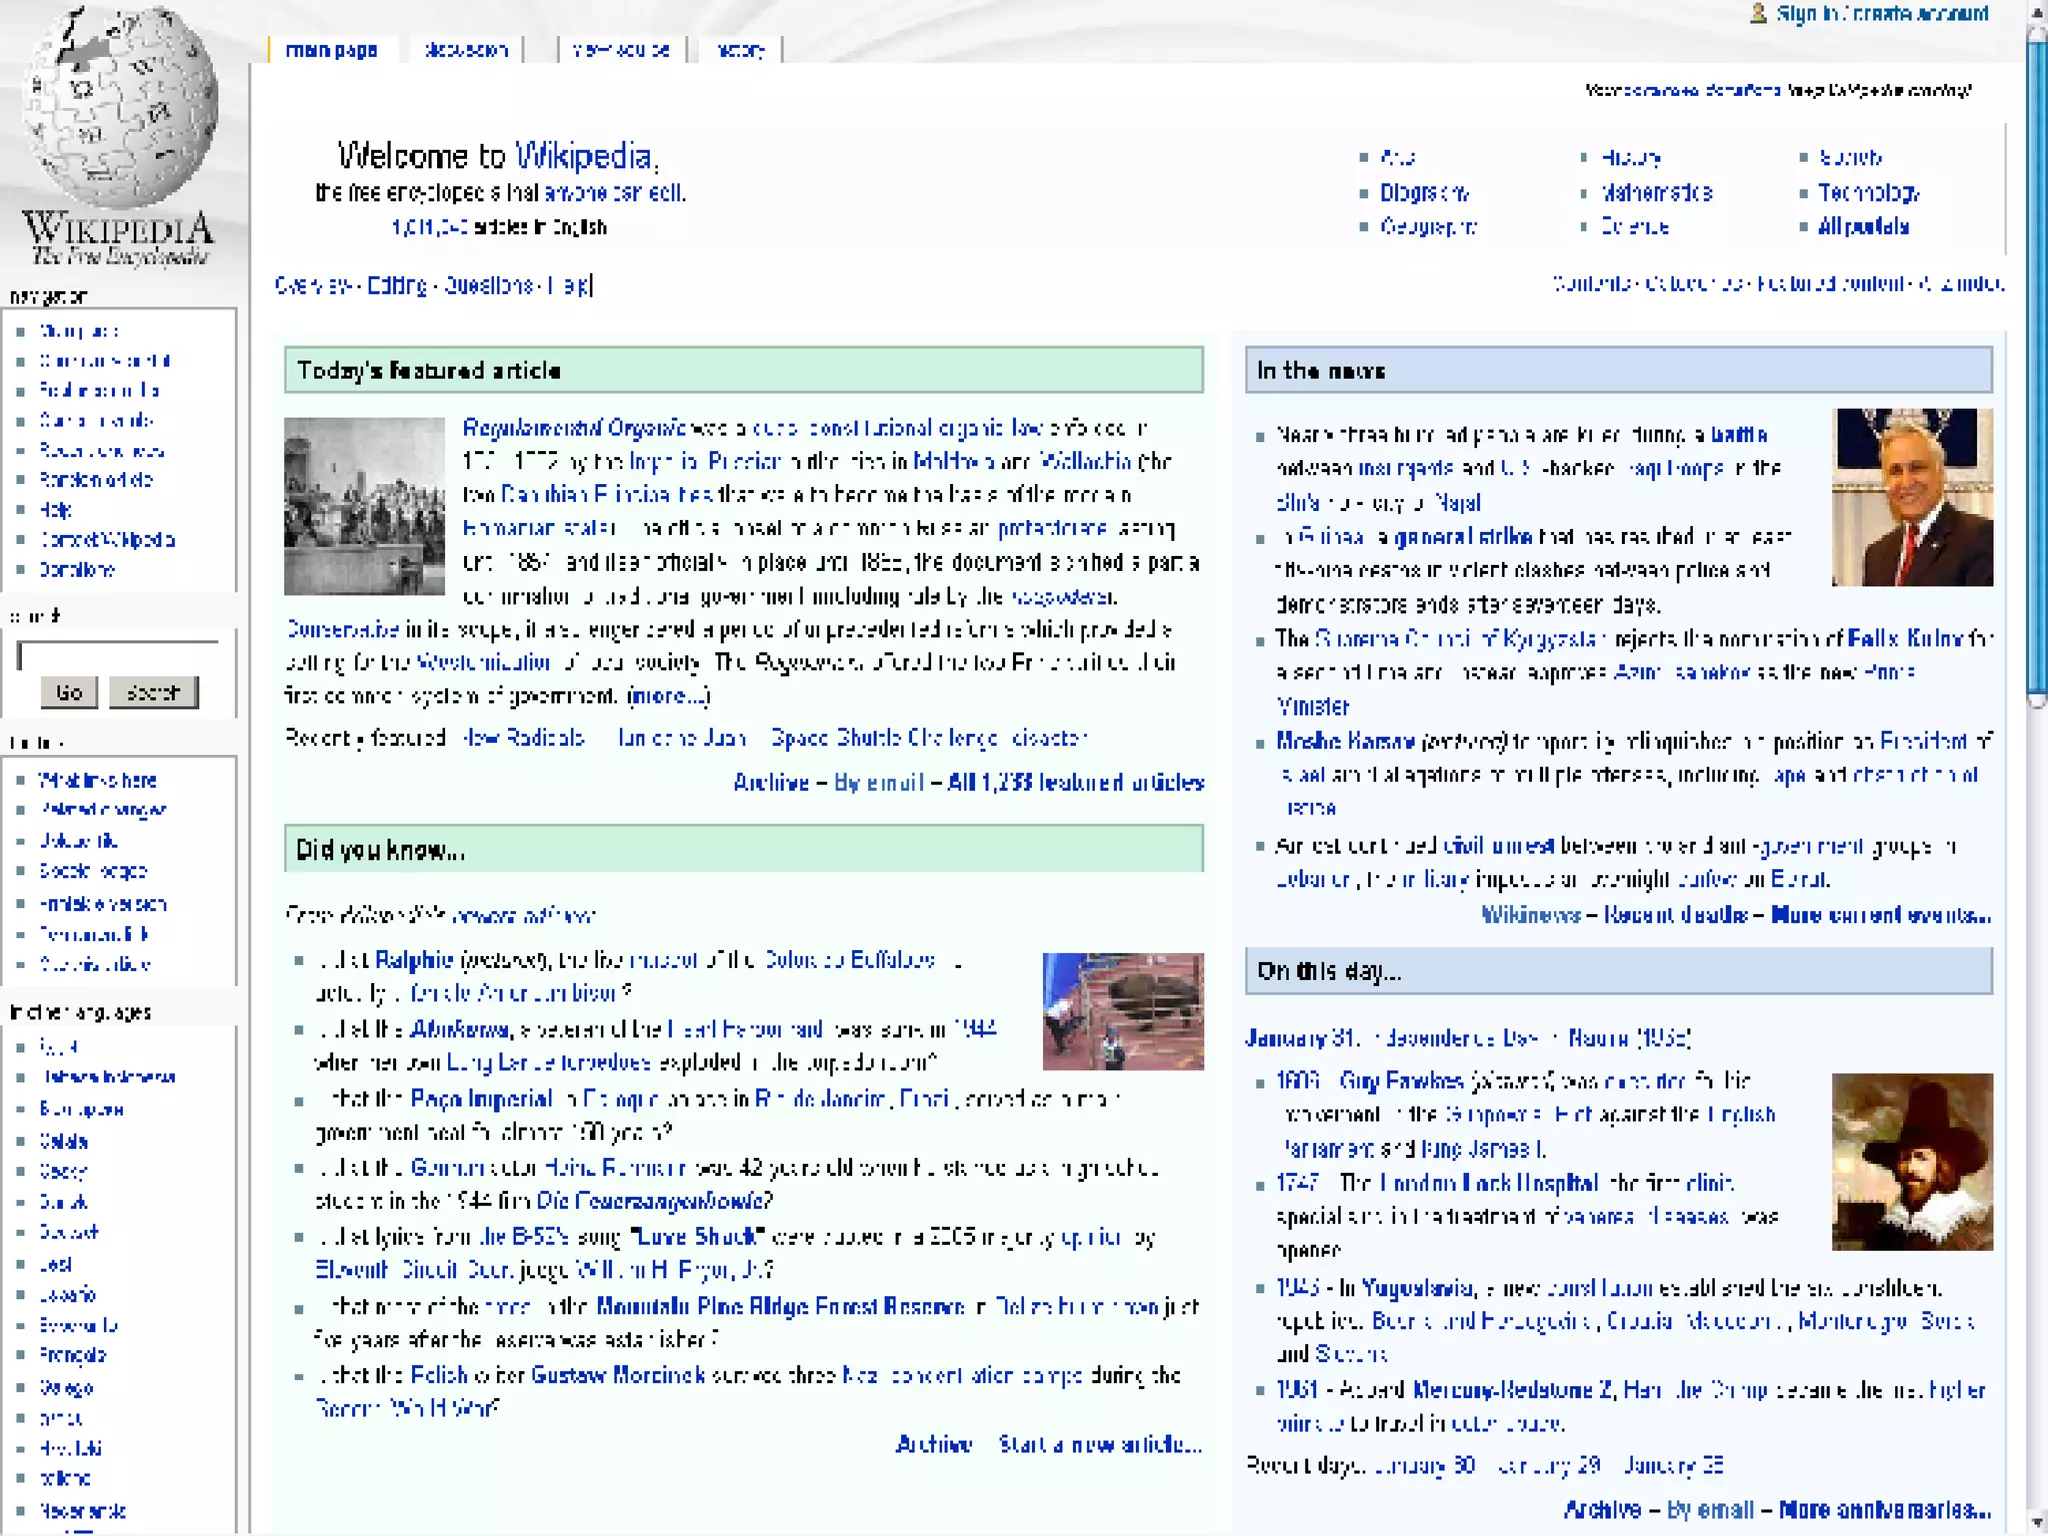This screenshot has width=2048, height=1536.
Task: Click the user icon beside Sign in
Action: coord(1758,14)
